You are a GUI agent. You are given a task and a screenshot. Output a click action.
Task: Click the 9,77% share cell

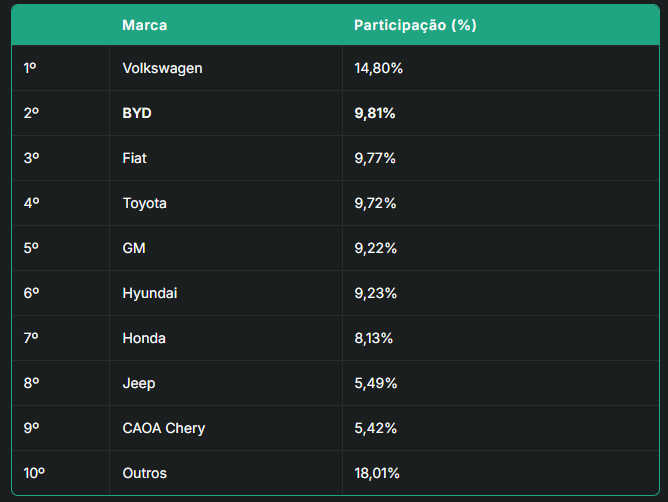click(375, 158)
